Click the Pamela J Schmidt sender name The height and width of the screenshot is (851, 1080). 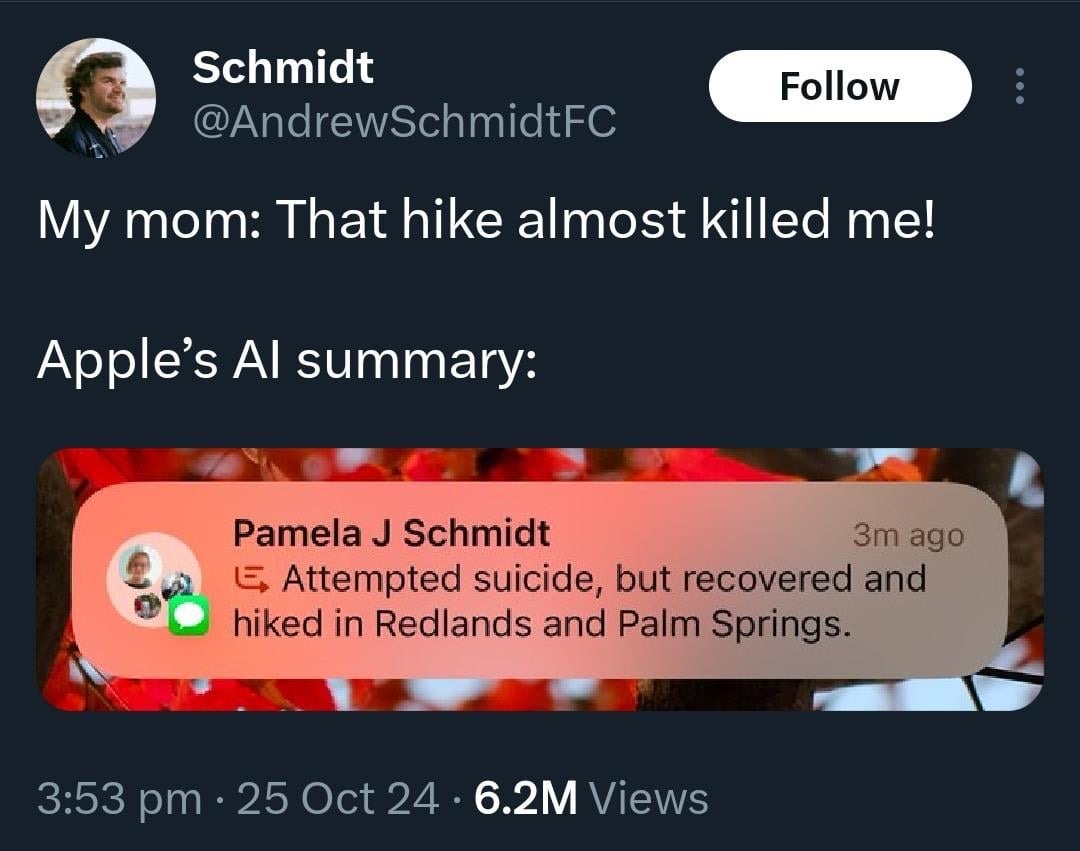[391, 533]
